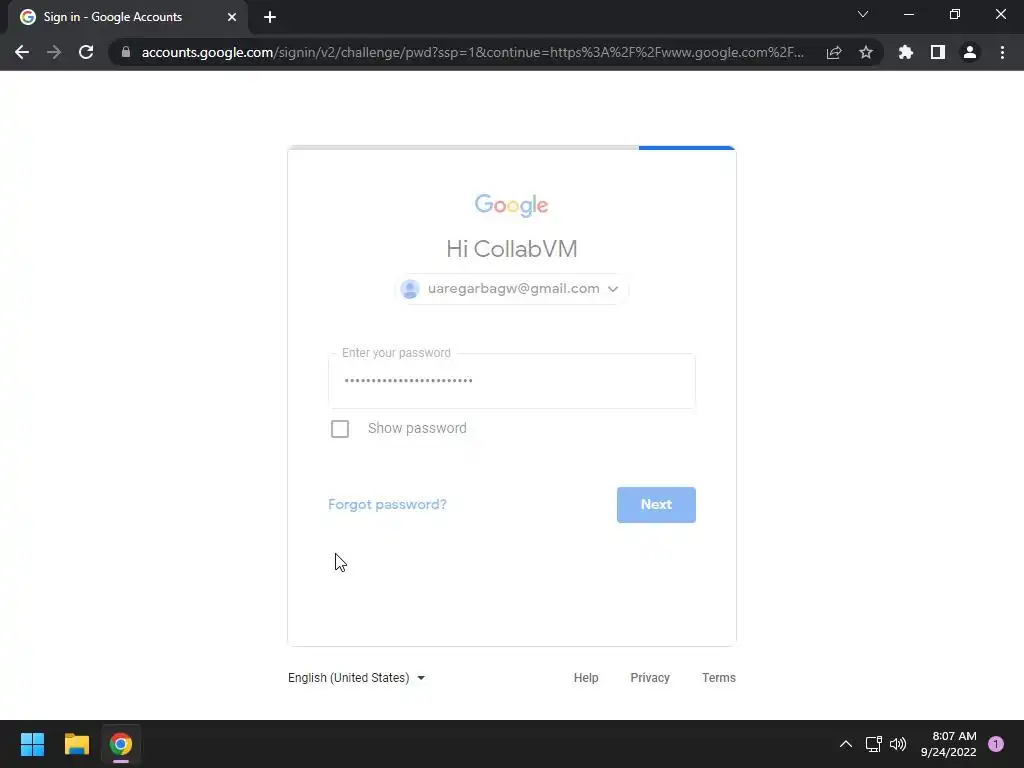The height and width of the screenshot is (768, 1024).
Task: Open the volume speaker icon
Action: coord(898,744)
